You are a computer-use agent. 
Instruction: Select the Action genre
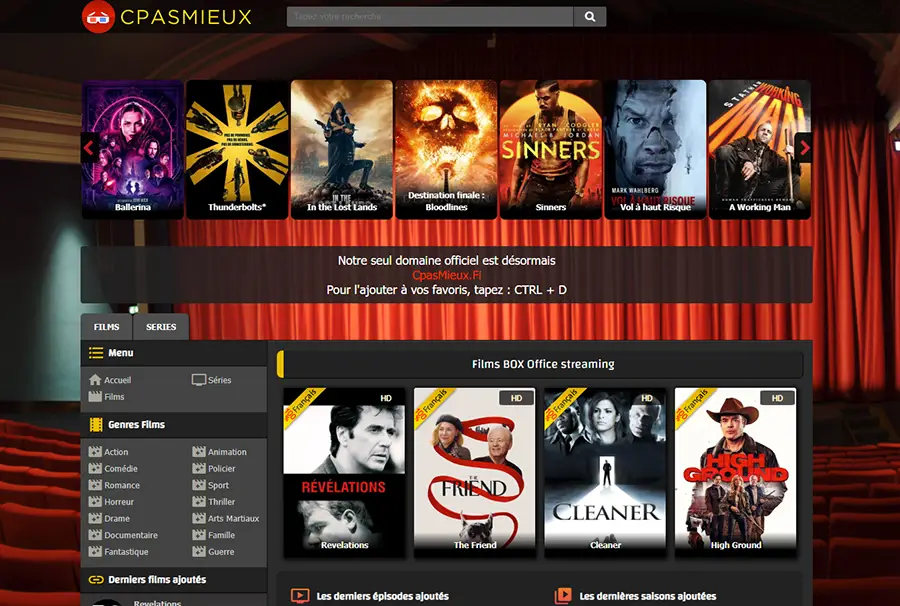coord(116,452)
